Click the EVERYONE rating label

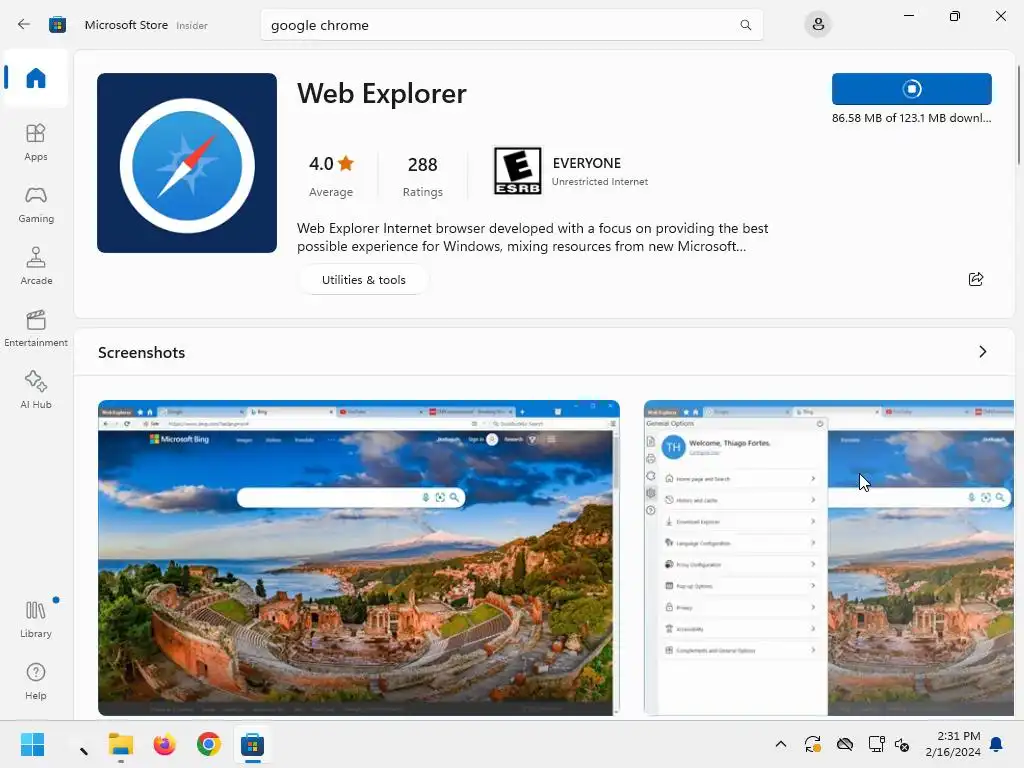[586, 163]
